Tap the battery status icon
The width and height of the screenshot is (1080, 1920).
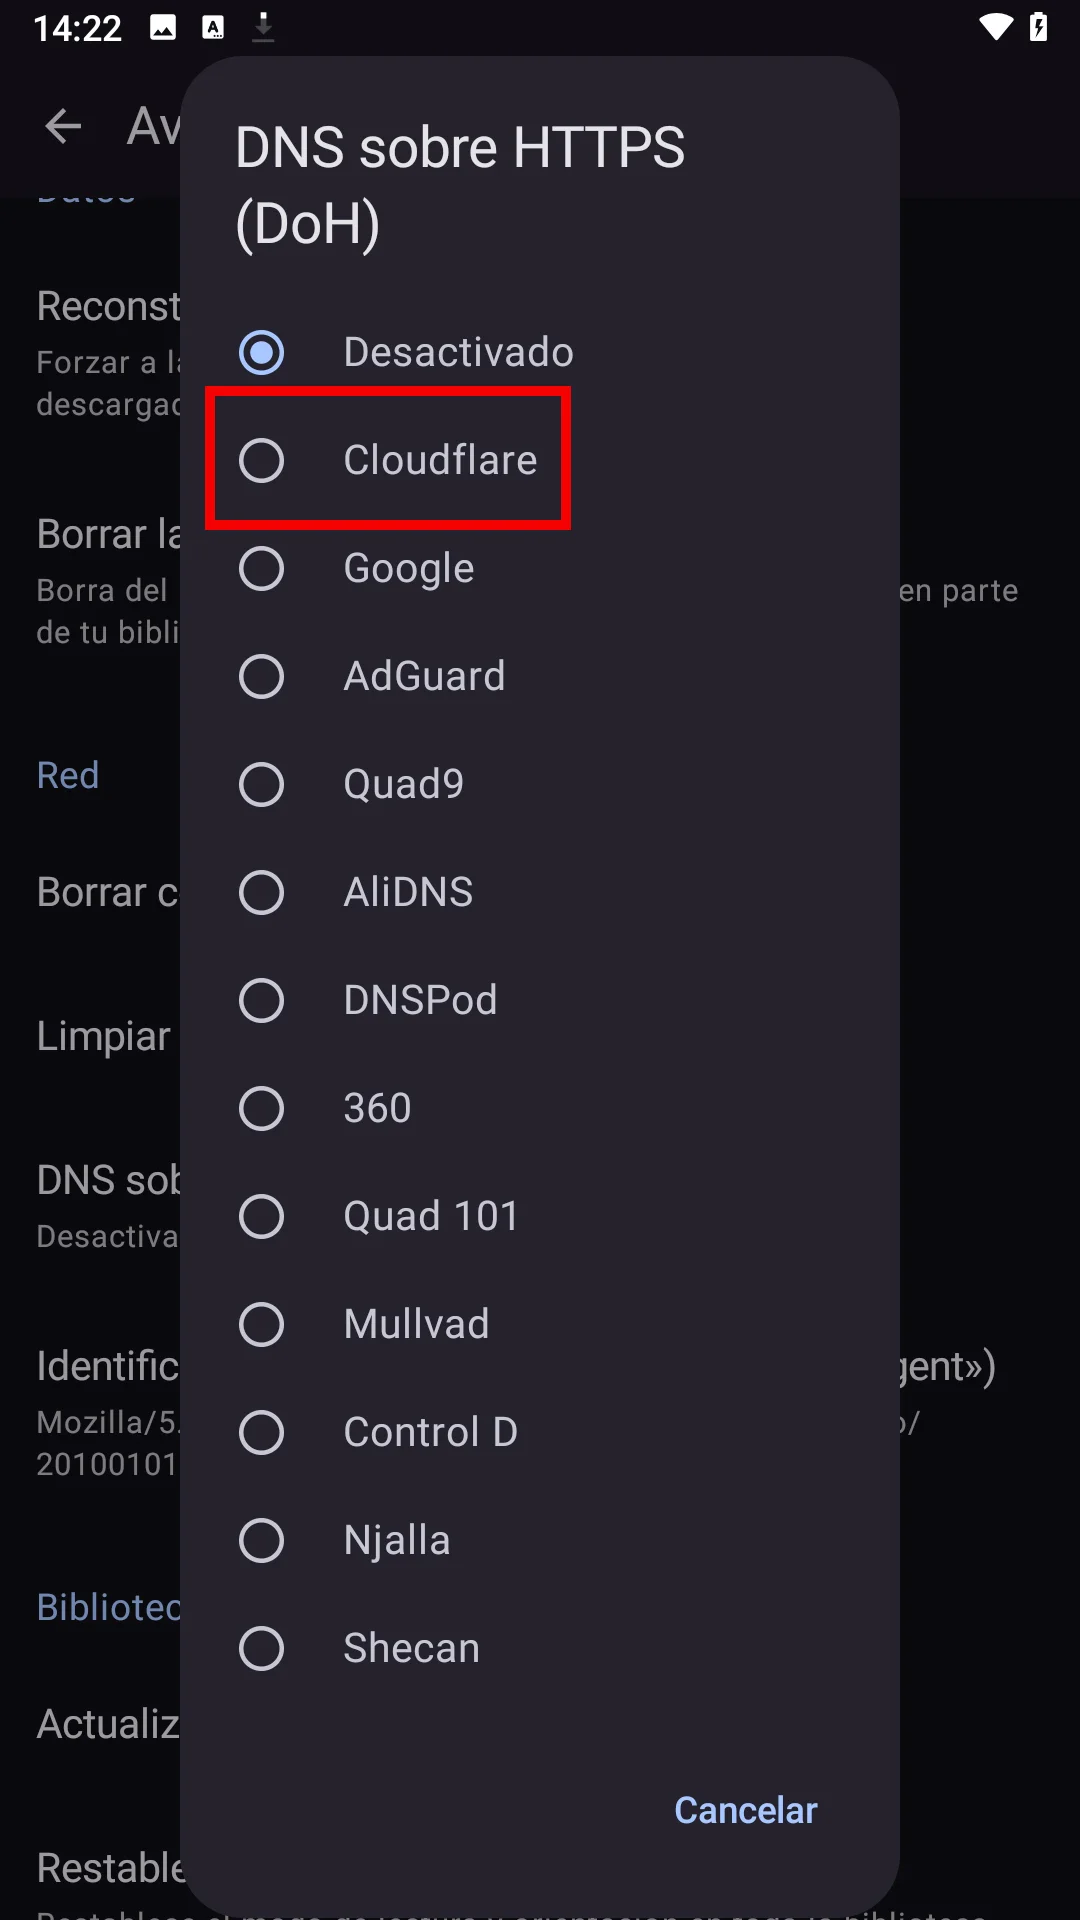(1039, 27)
